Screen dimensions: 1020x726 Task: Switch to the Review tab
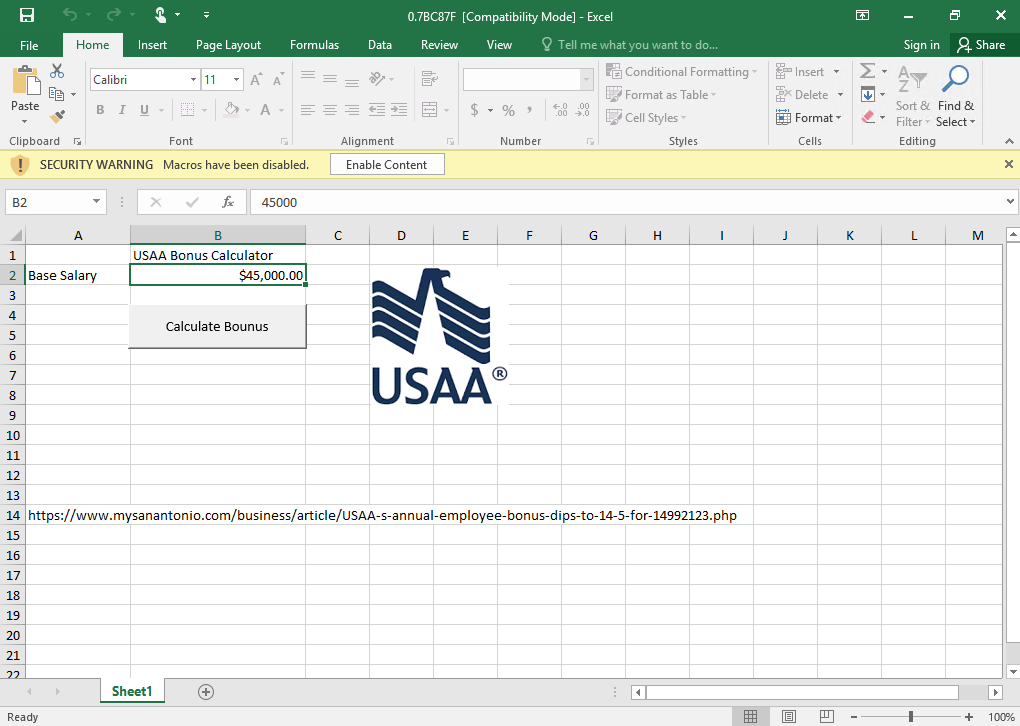(439, 45)
